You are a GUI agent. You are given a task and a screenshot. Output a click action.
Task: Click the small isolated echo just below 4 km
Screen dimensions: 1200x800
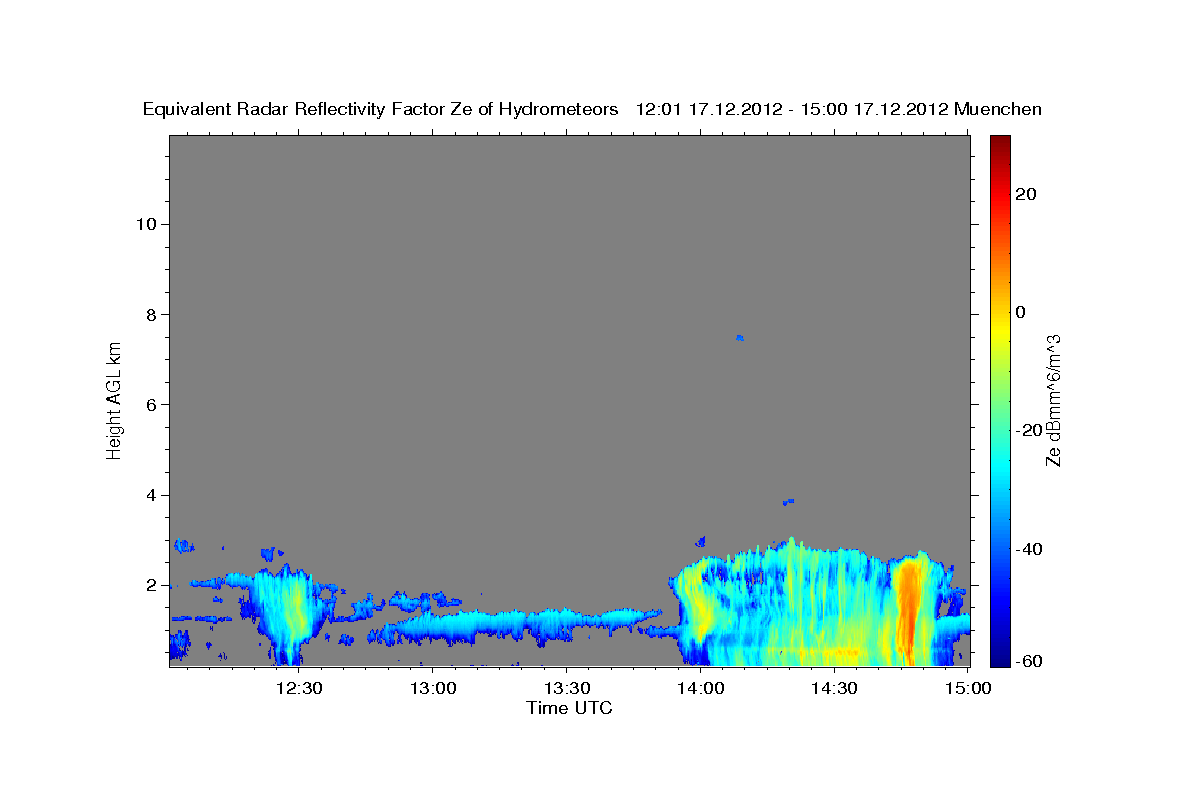coord(788,501)
